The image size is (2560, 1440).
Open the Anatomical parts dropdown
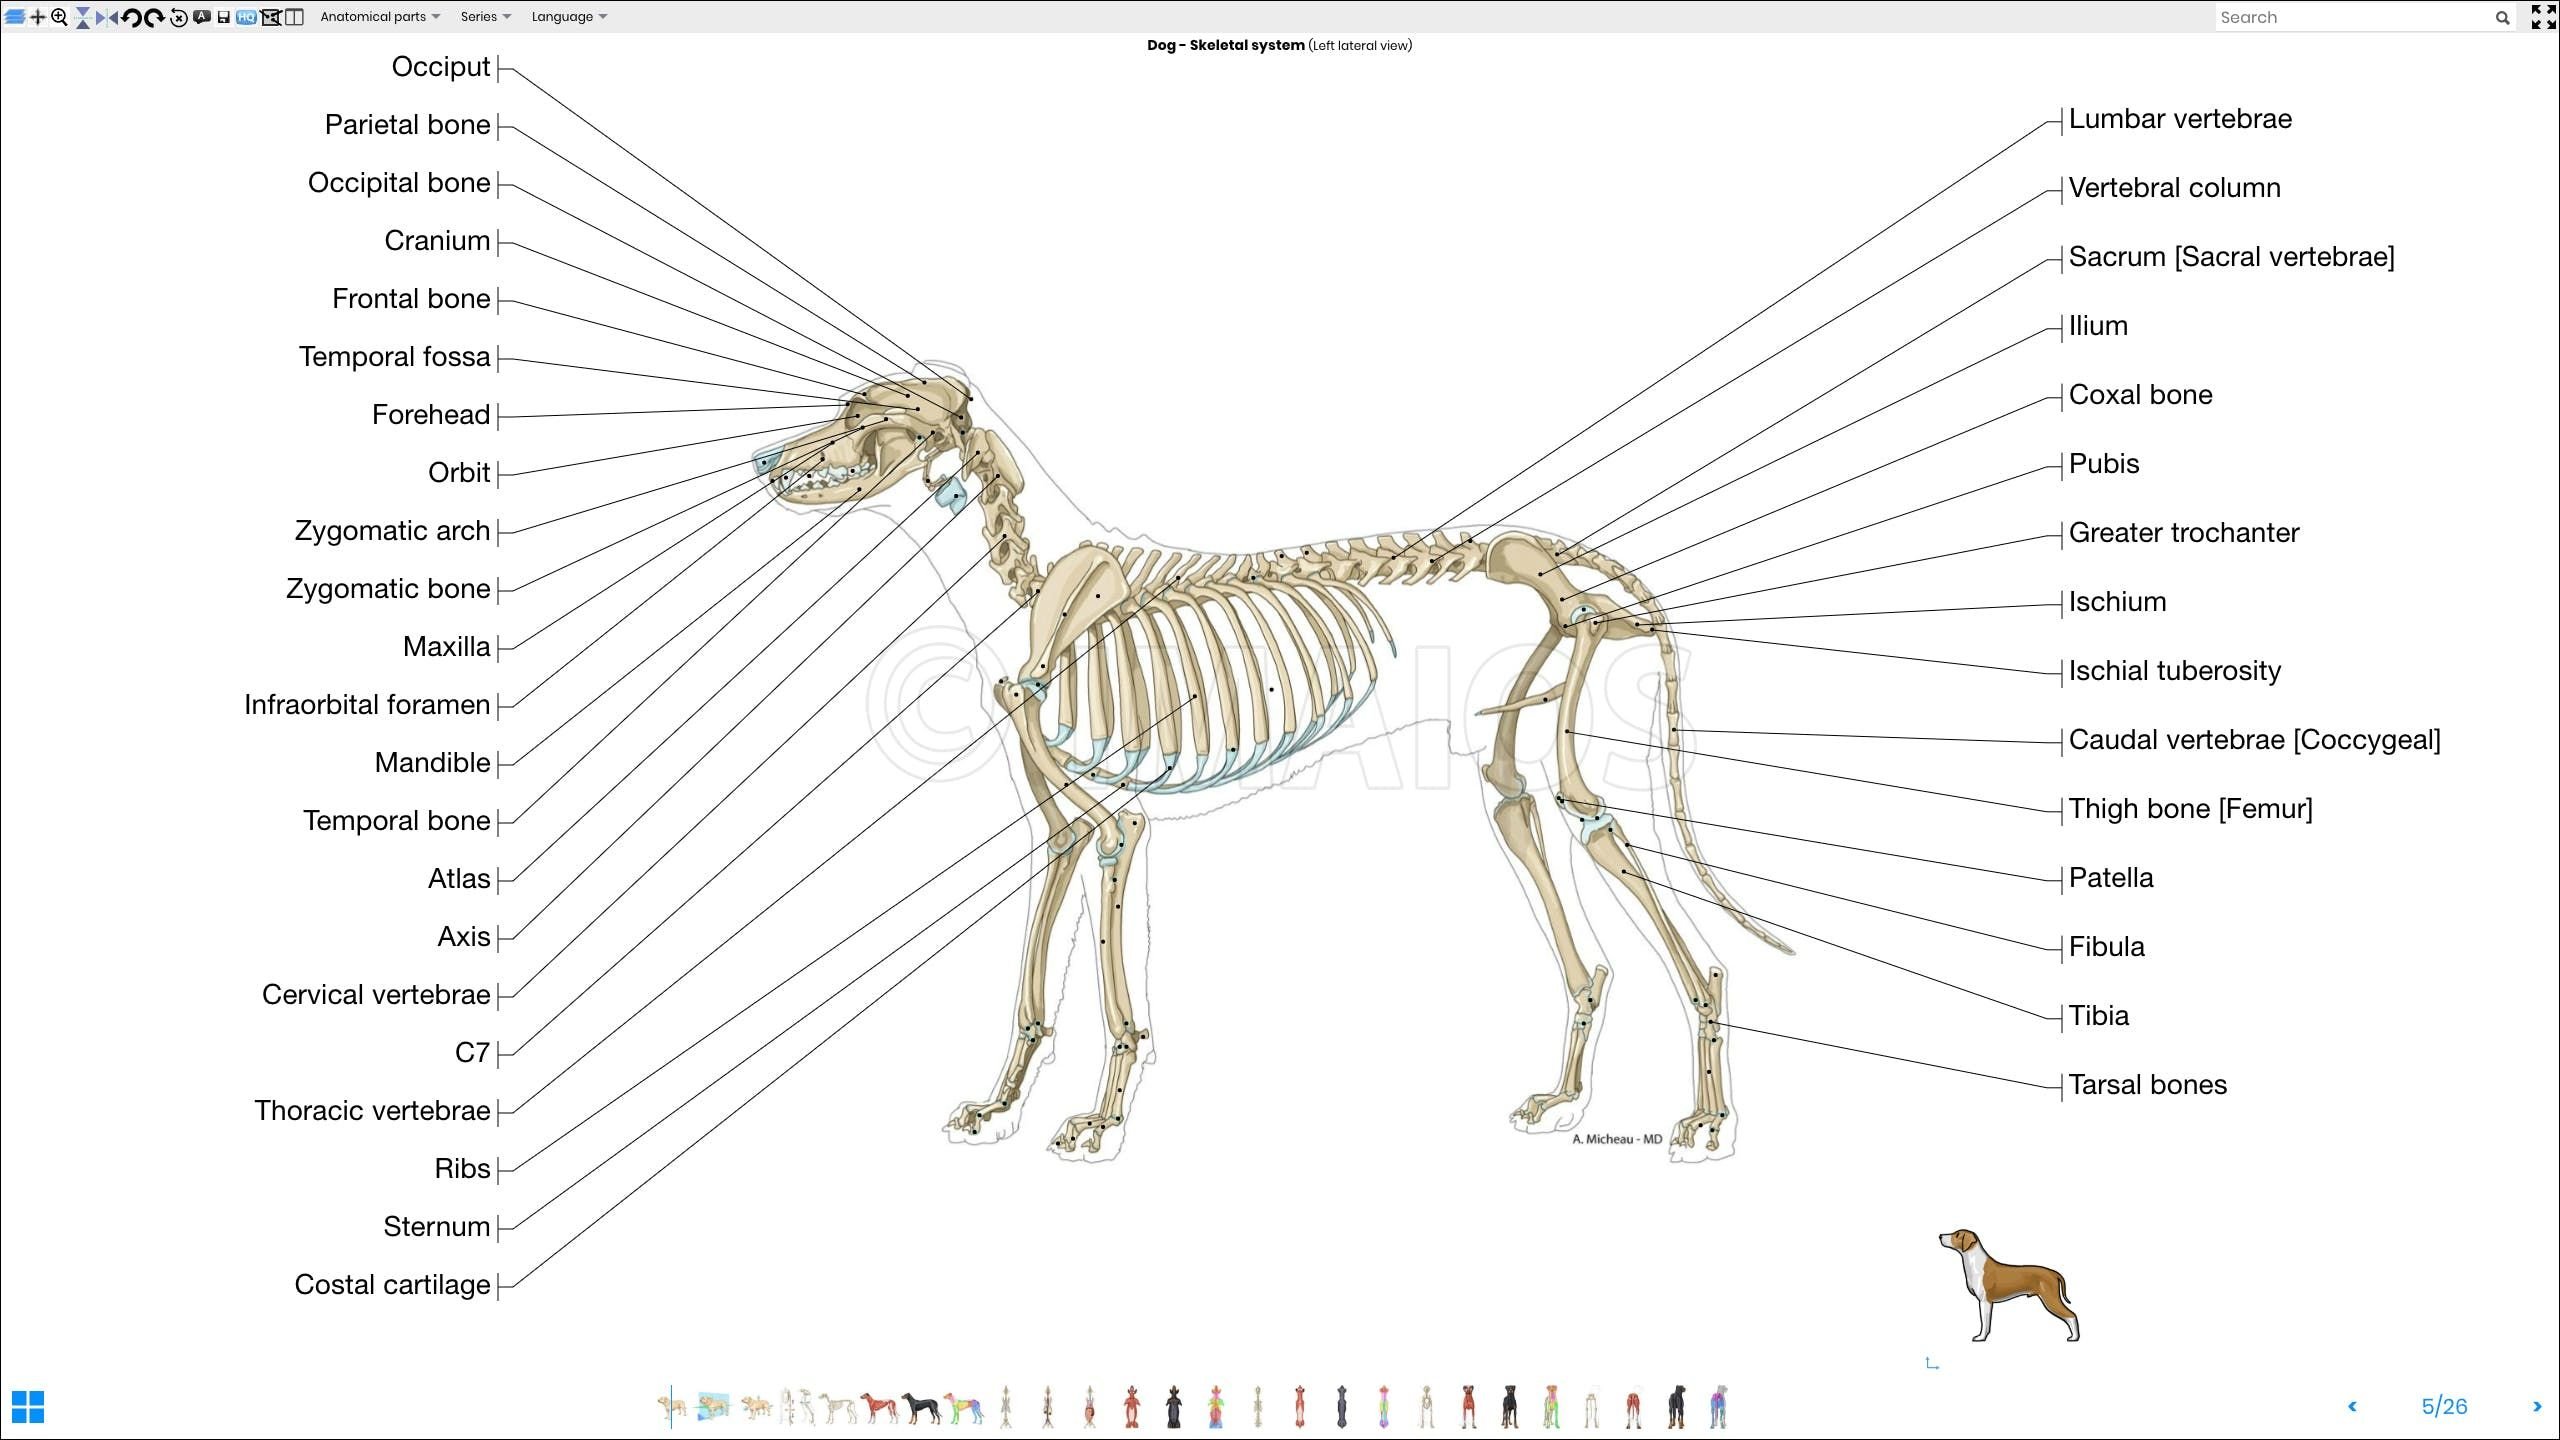pyautogui.click(x=379, y=17)
